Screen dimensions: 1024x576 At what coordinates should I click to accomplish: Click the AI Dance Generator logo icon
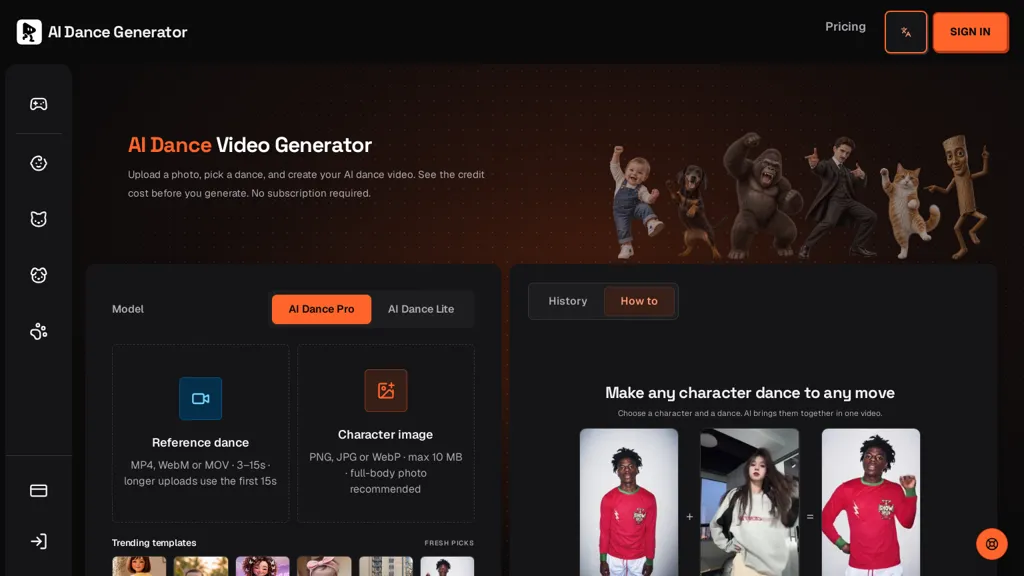[x=29, y=32]
